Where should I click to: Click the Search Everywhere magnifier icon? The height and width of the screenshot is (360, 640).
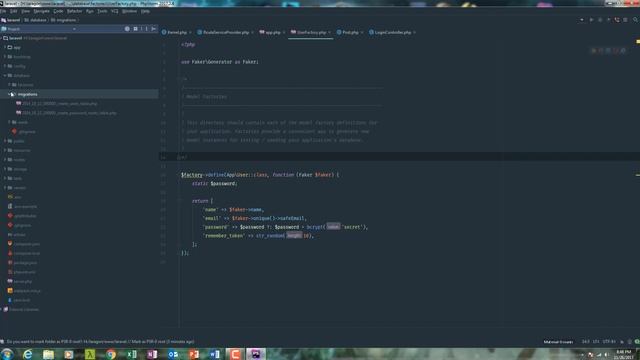click(635, 20)
